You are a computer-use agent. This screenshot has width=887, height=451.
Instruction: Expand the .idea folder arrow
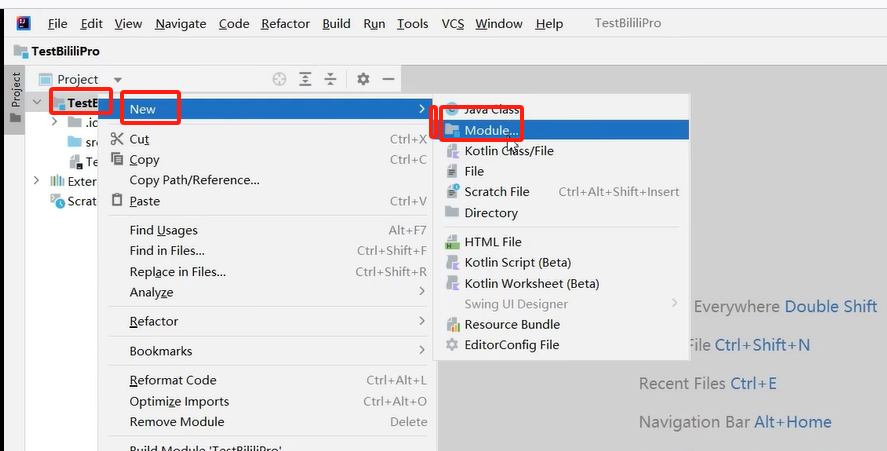pos(54,122)
